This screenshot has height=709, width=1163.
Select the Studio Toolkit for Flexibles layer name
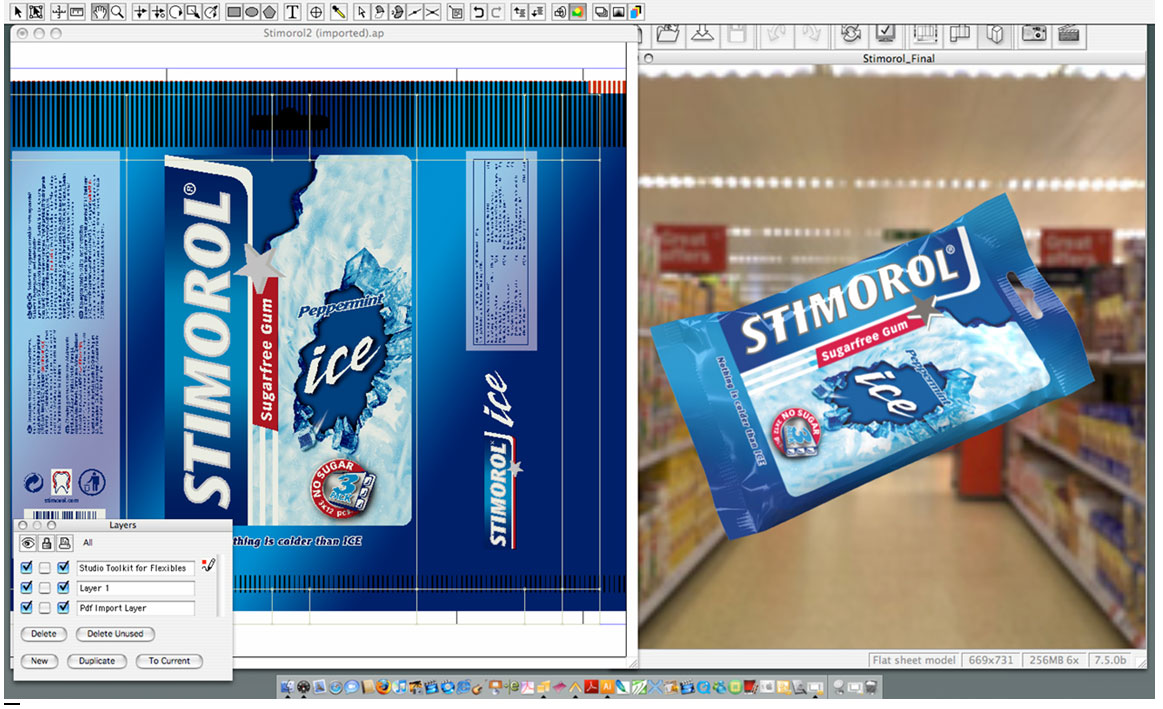(x=136, y=568)
